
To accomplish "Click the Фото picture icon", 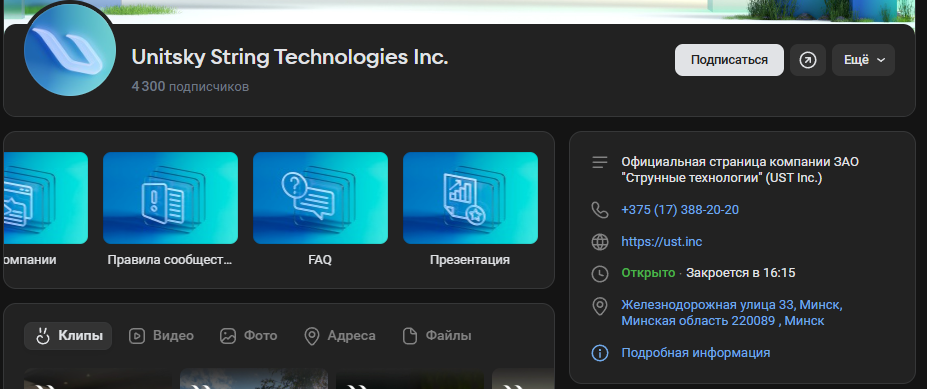I will coord(228,336).
